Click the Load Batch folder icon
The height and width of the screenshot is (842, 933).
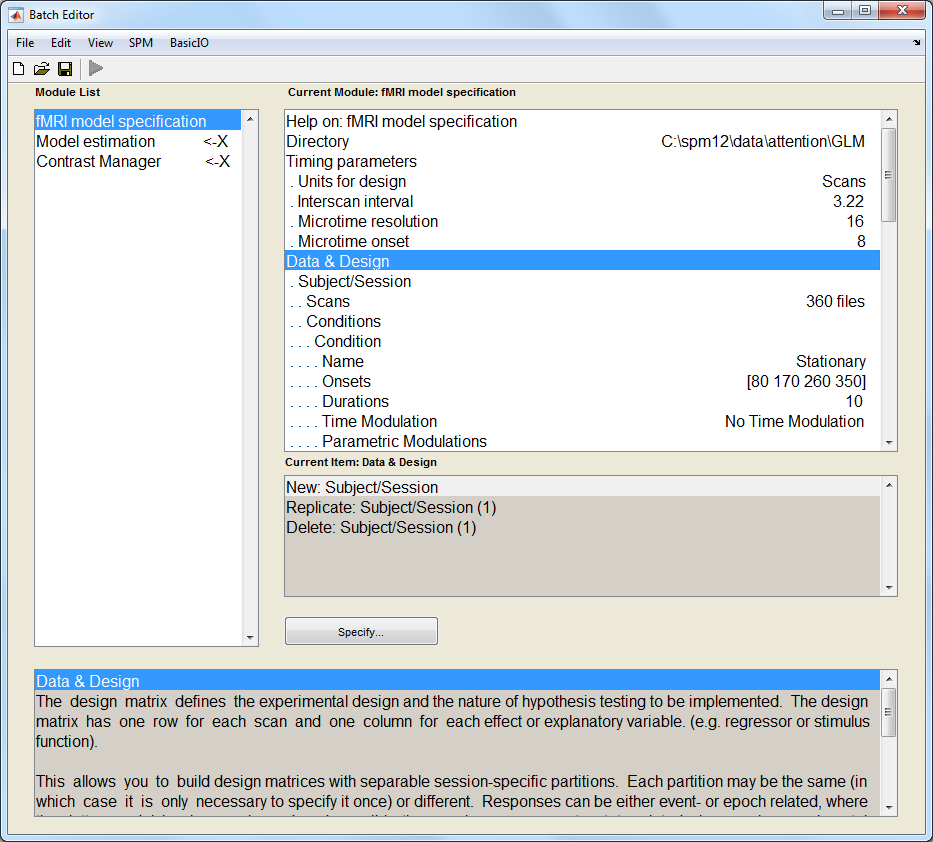41,69
